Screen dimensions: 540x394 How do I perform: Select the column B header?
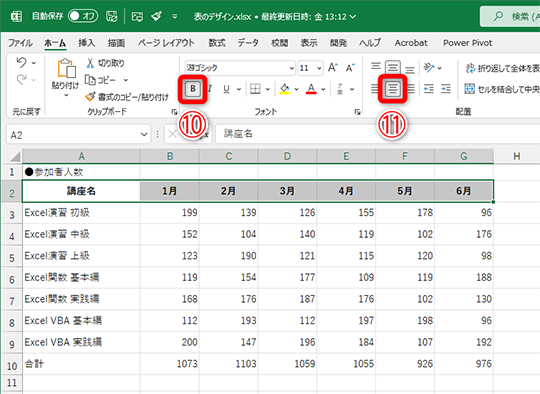170,156
